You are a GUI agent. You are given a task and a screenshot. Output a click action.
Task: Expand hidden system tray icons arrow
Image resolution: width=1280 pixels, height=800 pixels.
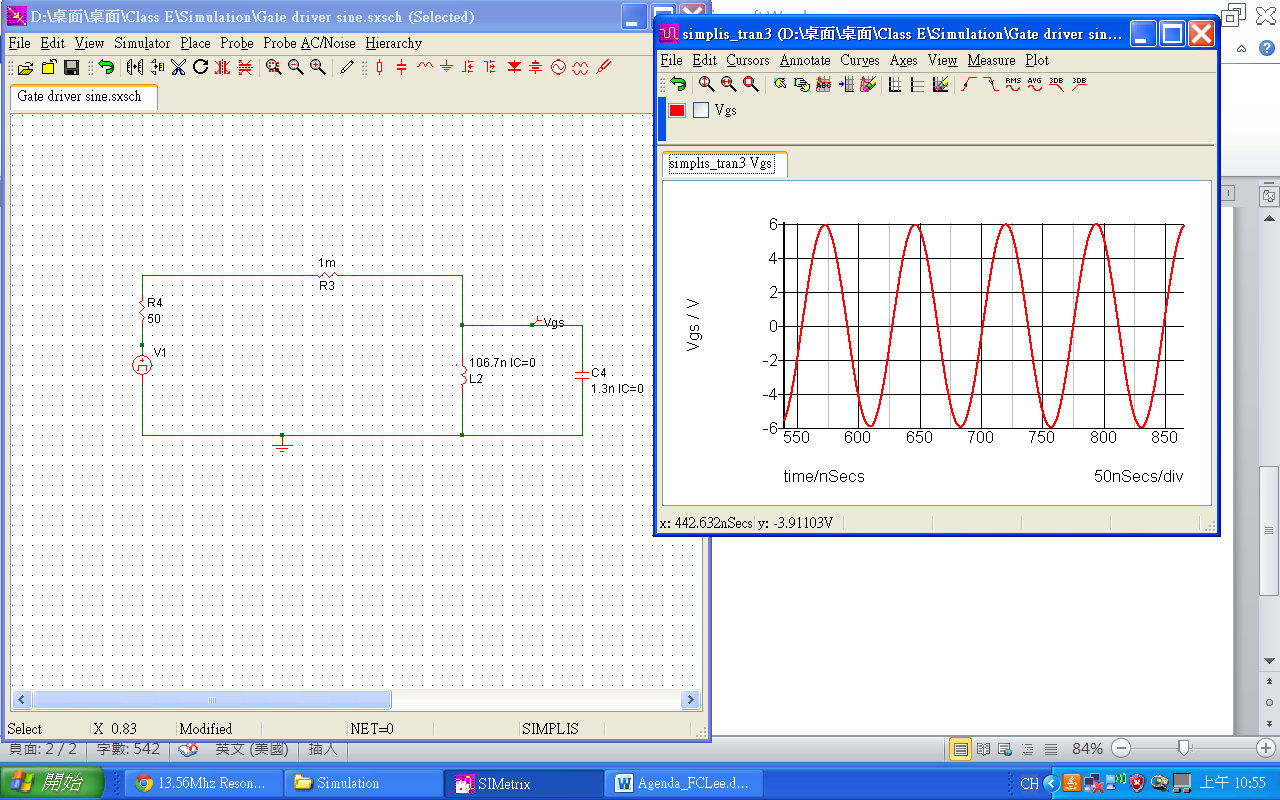(1050, 783)
